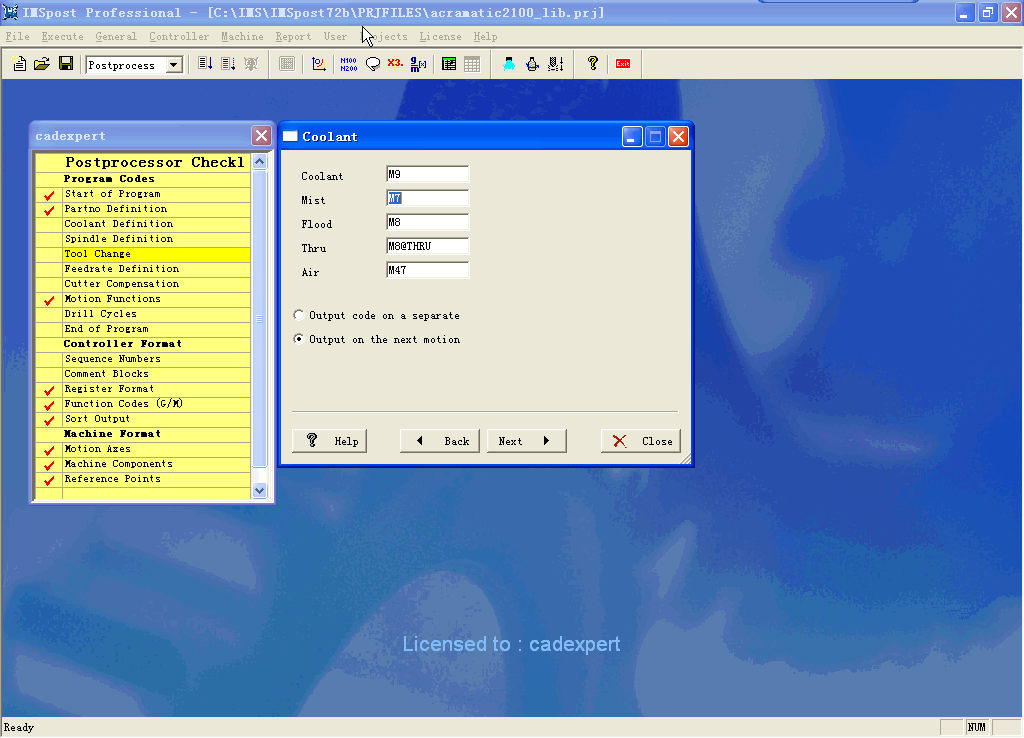Click the motion graph toolbar icon
The height and width of the screenshot is (738, 1024).
click(x=319, y=64)
